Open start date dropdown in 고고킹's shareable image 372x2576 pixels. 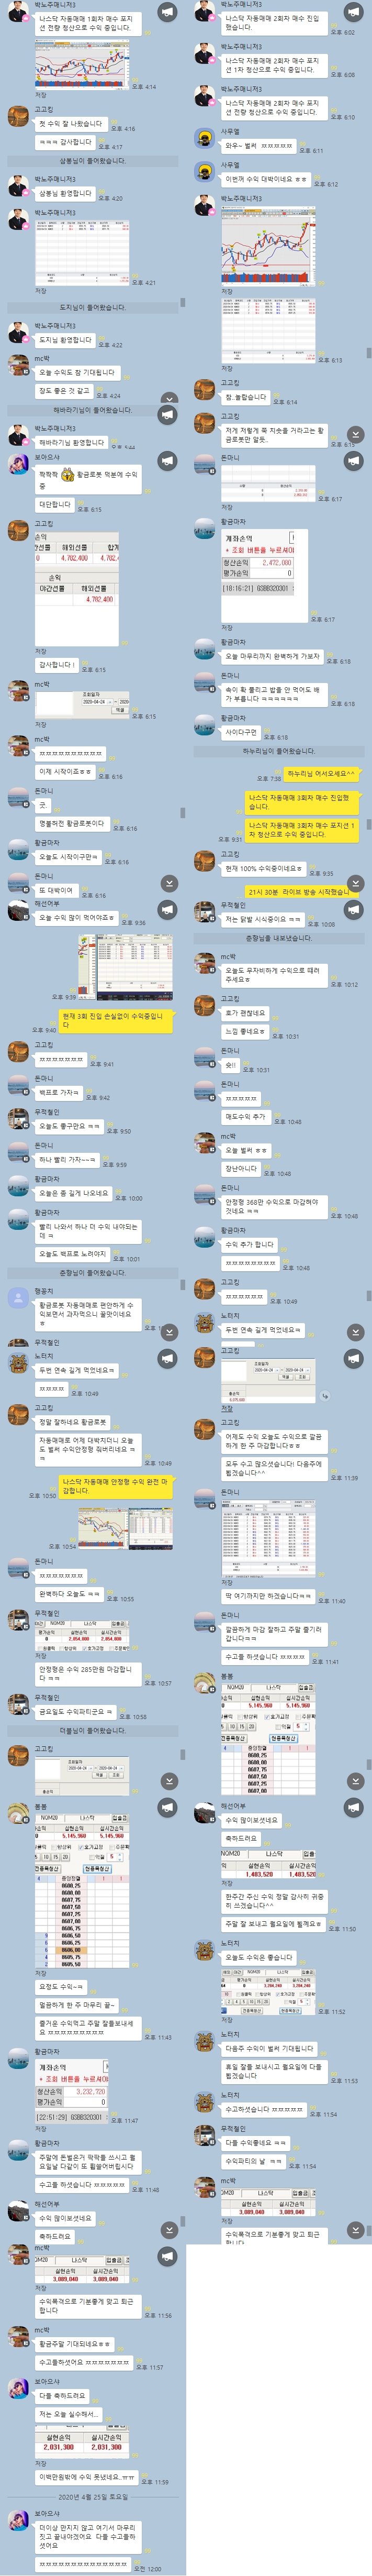(x=267, y=1370)
